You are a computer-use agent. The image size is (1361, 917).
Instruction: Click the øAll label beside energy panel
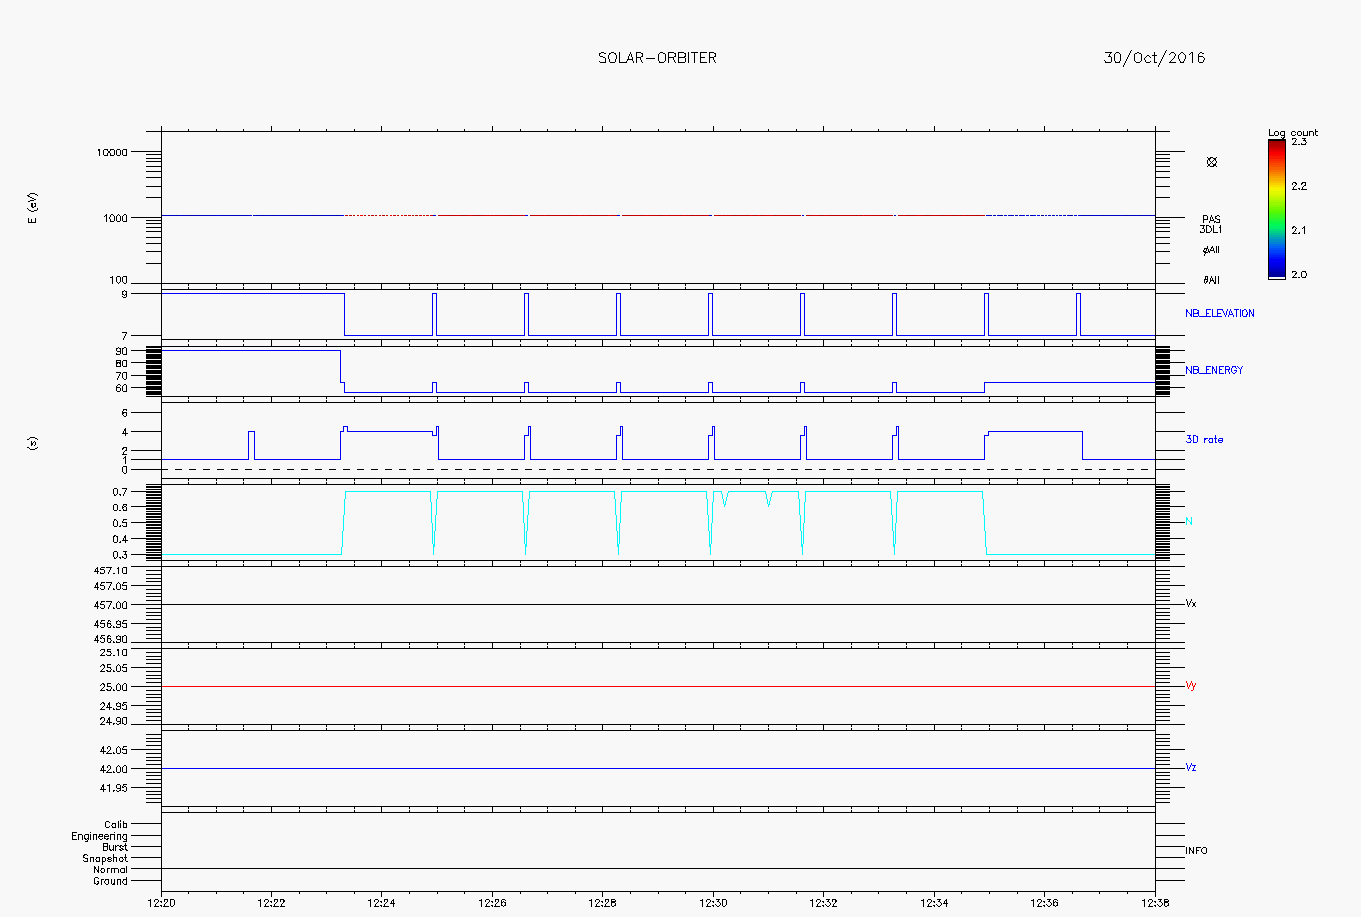click(x=1211, y=250)
